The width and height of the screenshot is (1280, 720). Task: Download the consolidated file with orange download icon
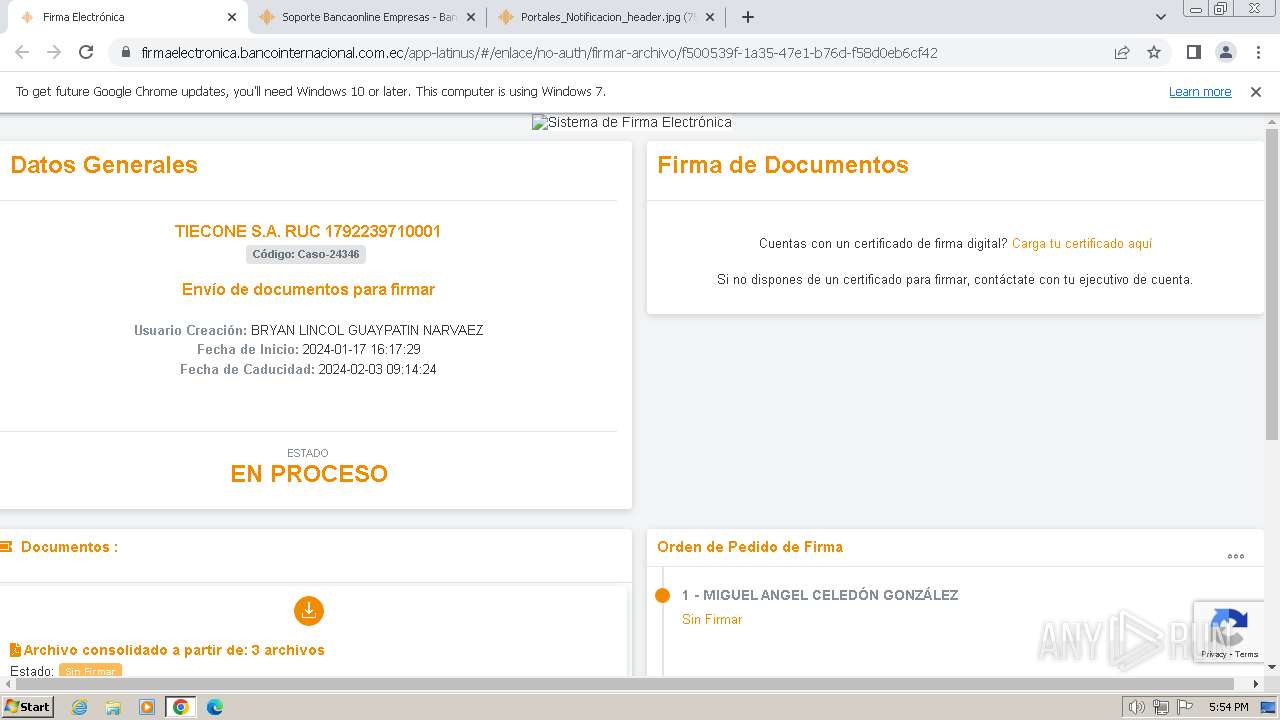[309, 611]
